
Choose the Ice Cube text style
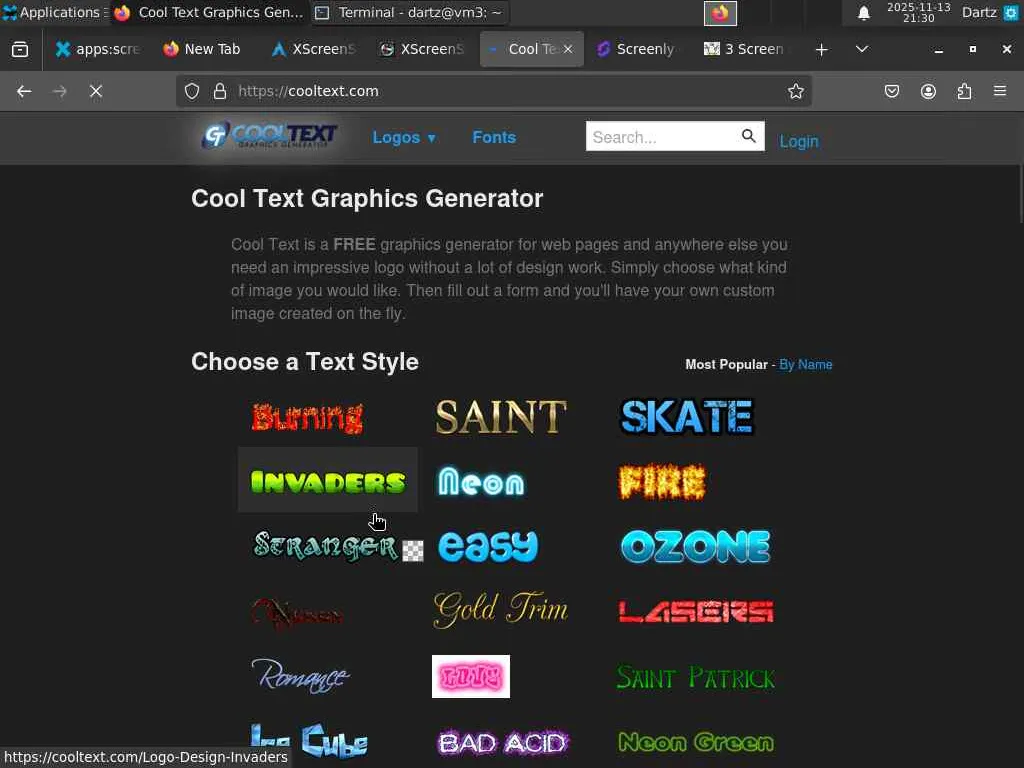pos(309,741)
